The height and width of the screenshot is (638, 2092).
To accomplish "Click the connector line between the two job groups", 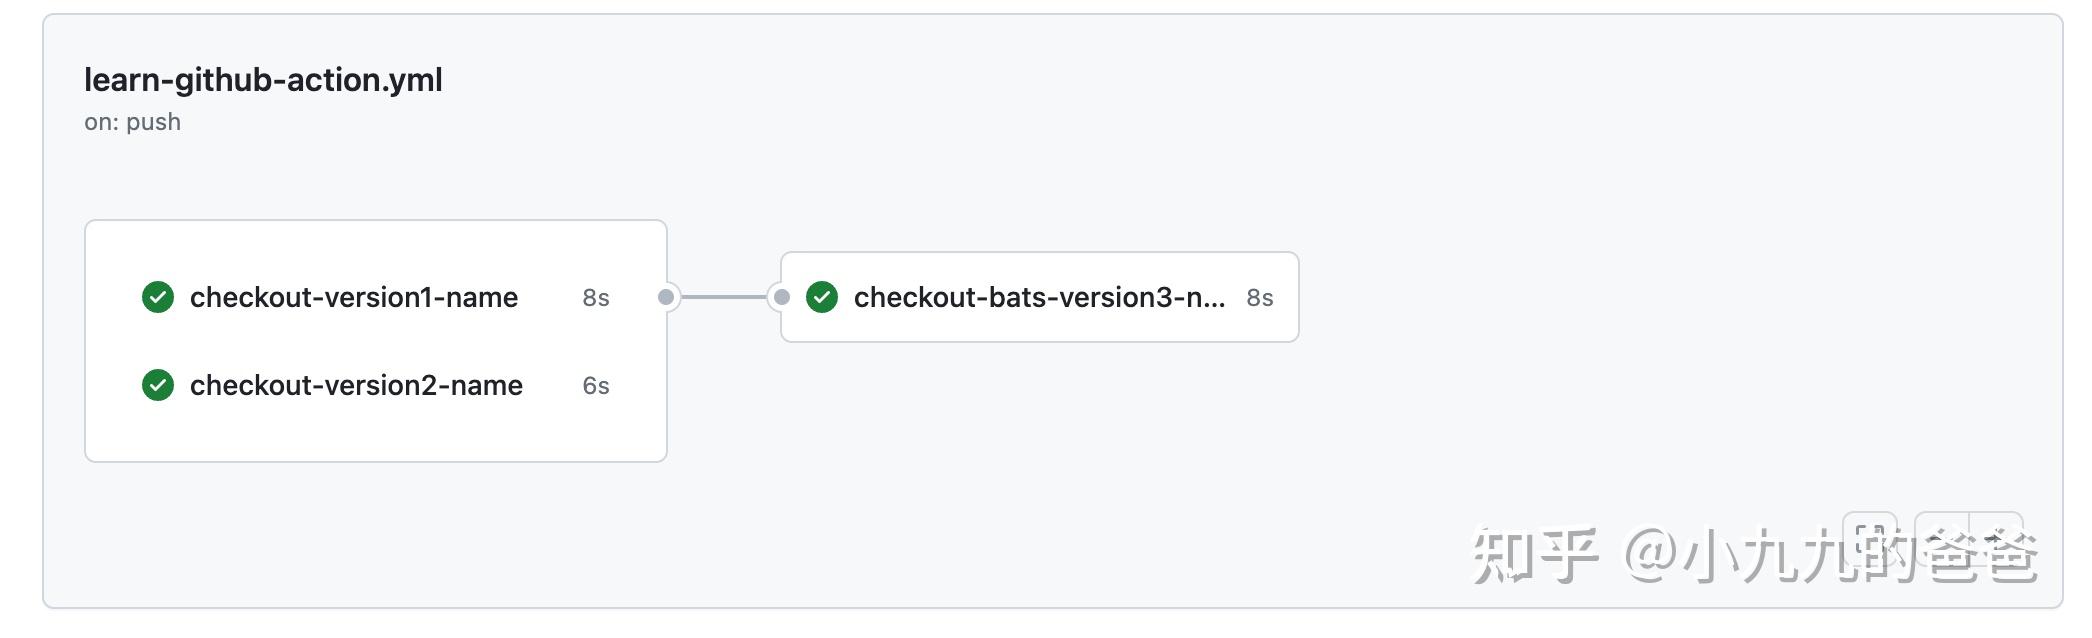I will [723, 297].
